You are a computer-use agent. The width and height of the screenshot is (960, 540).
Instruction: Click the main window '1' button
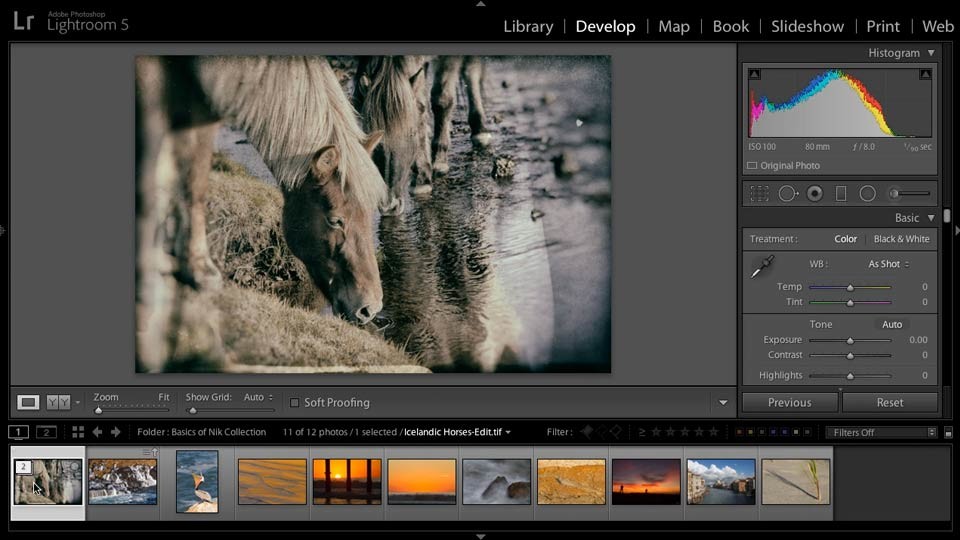click(x=18, y=432)
